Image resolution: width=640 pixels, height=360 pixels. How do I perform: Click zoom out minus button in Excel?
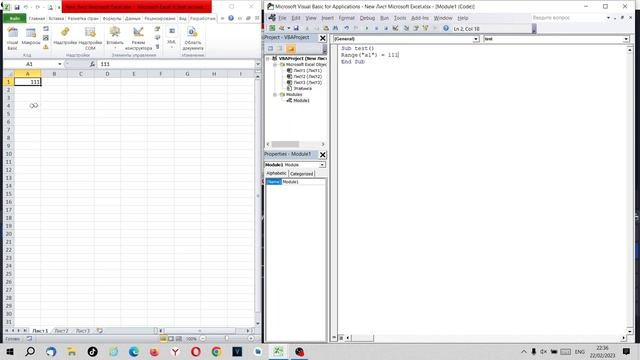tap(203, 338)
